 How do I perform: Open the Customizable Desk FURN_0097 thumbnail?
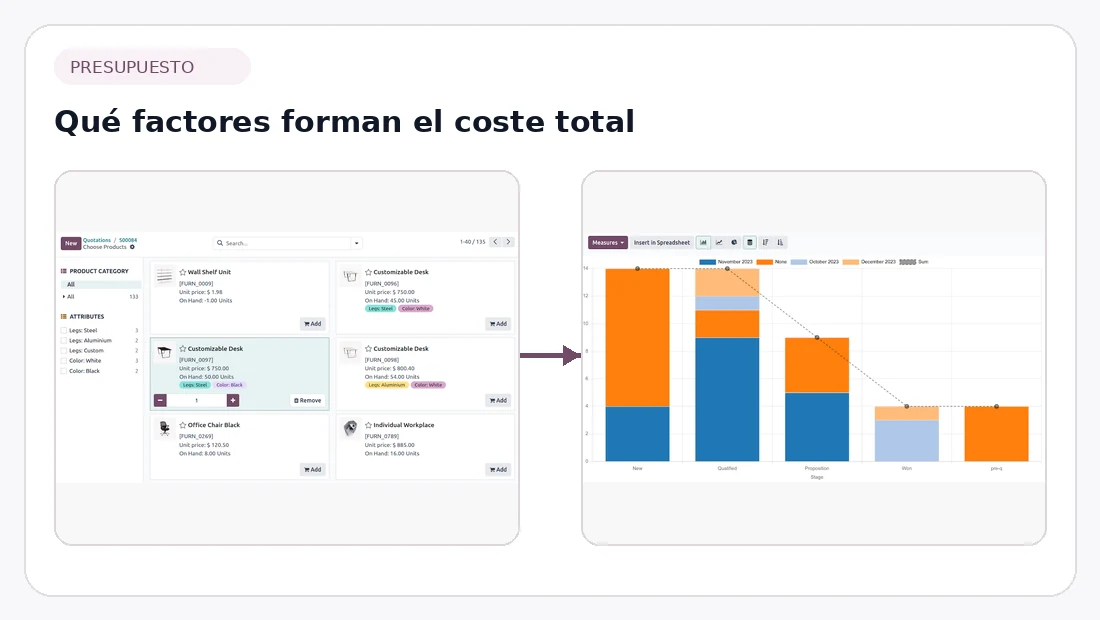[x=164, y=352]
